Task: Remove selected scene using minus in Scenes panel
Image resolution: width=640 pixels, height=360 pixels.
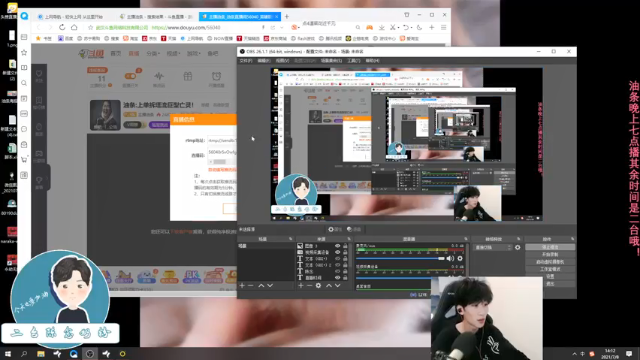Action: coord(251,286)
